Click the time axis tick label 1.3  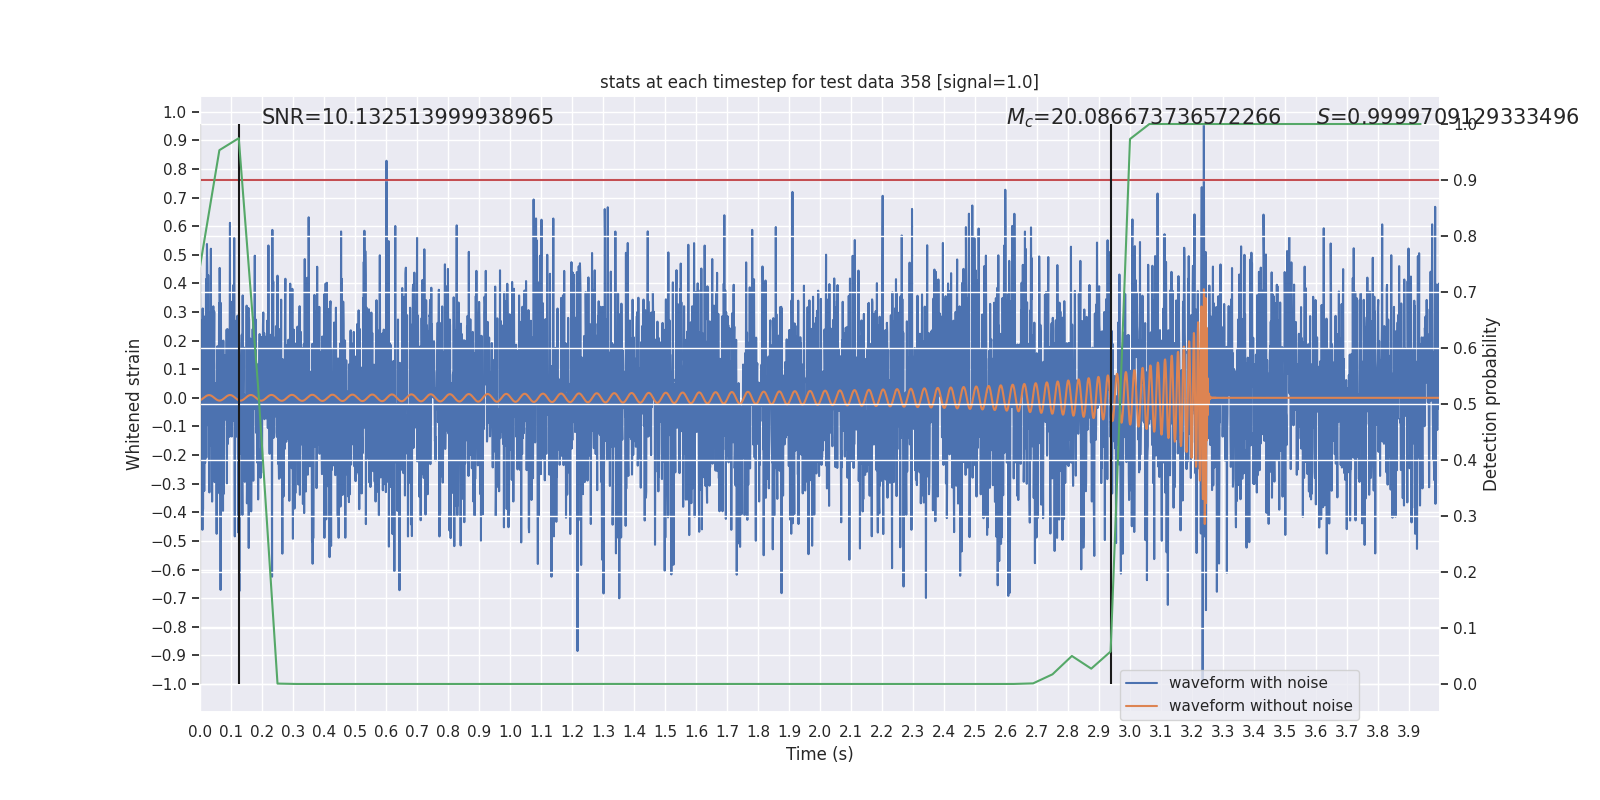tap(603, 732)
